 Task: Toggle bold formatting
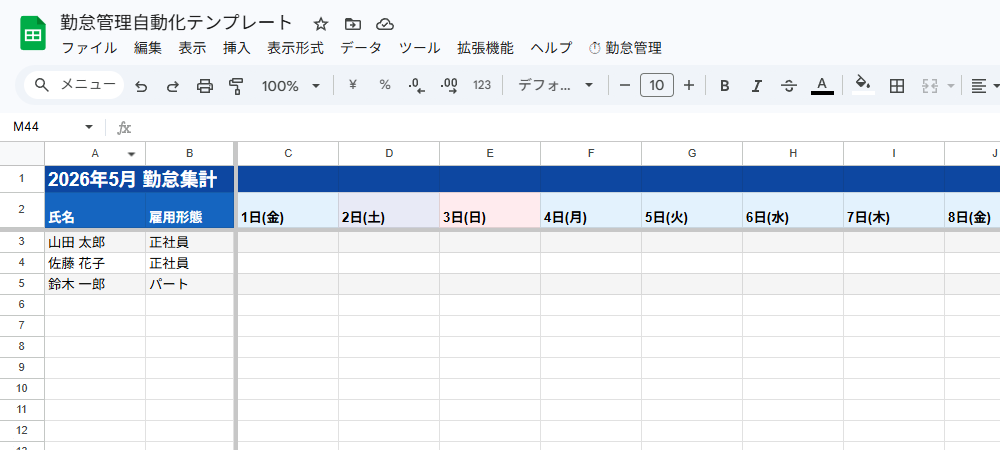[x=724, y=85]
